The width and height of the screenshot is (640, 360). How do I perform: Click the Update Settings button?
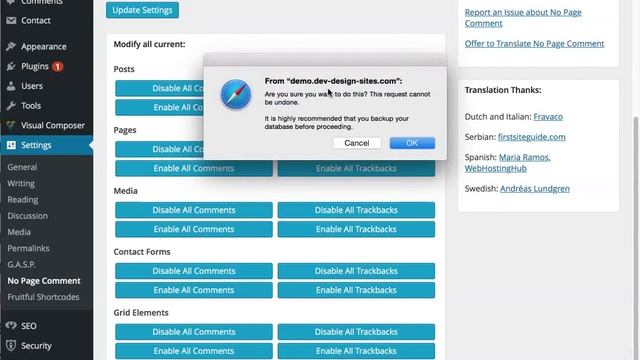click(142, 10)
